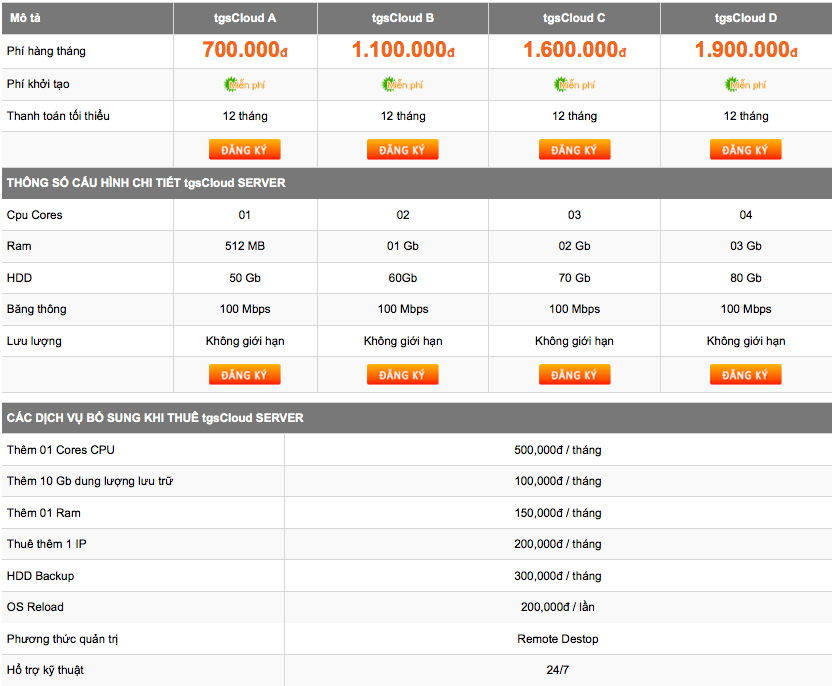The image size is (834, 686).
Task: Click the CÁC DỊCH VỤ BỔ SUNG section header
Action: (417, 418)
